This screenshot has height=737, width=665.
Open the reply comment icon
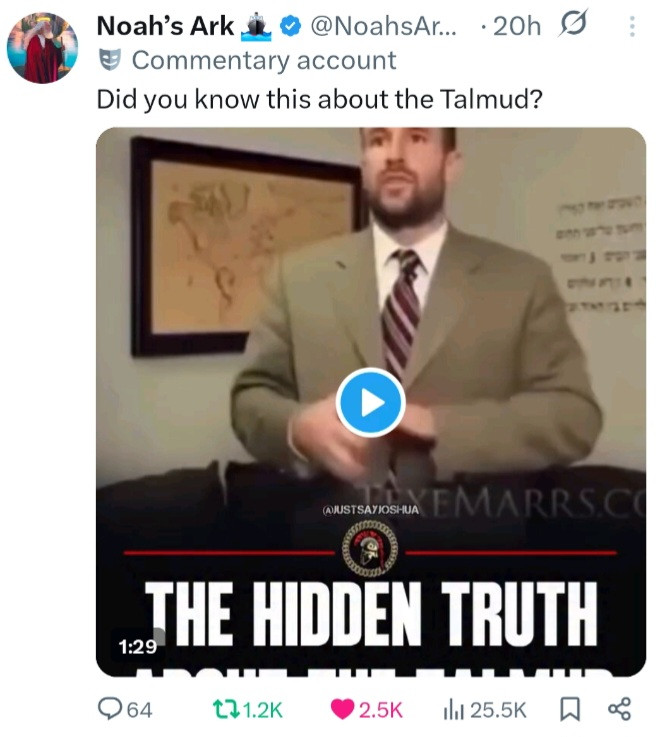pyautogui.click(x=109, y=709)
